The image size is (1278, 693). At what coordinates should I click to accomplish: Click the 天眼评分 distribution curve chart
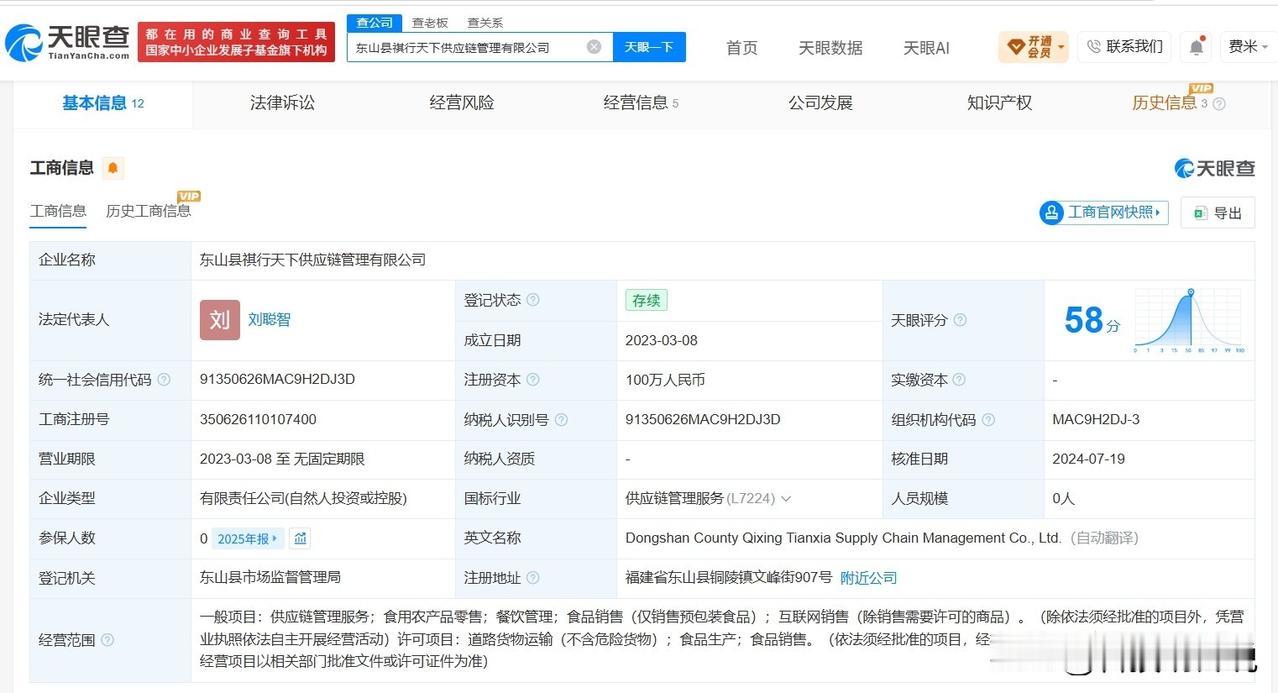pyautogui.click(x=1189, y=320)
